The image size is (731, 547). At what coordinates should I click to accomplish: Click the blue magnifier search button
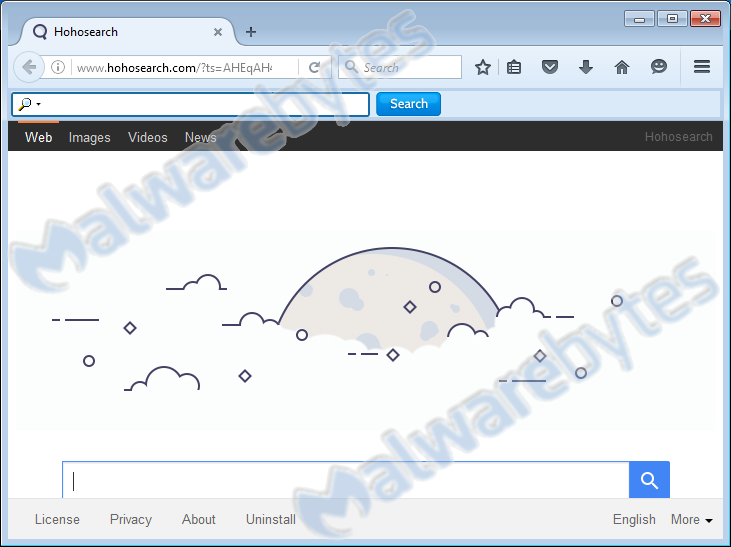pos(649,481)
